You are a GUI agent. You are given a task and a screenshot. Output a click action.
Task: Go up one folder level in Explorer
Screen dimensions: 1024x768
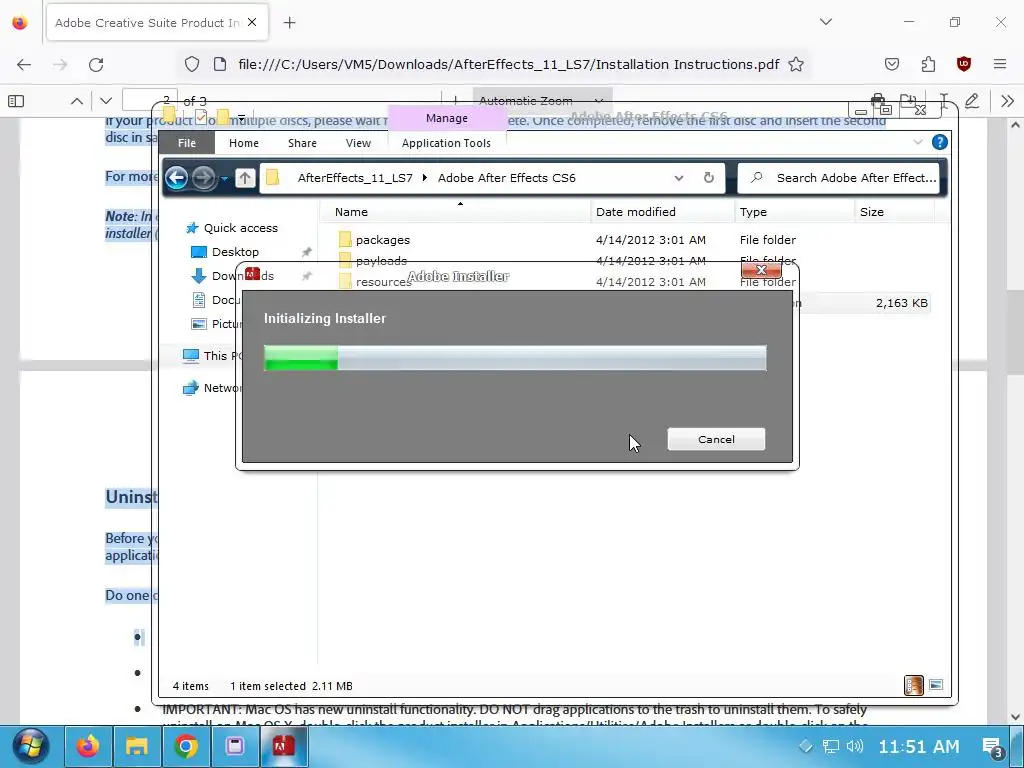point(245,178)
